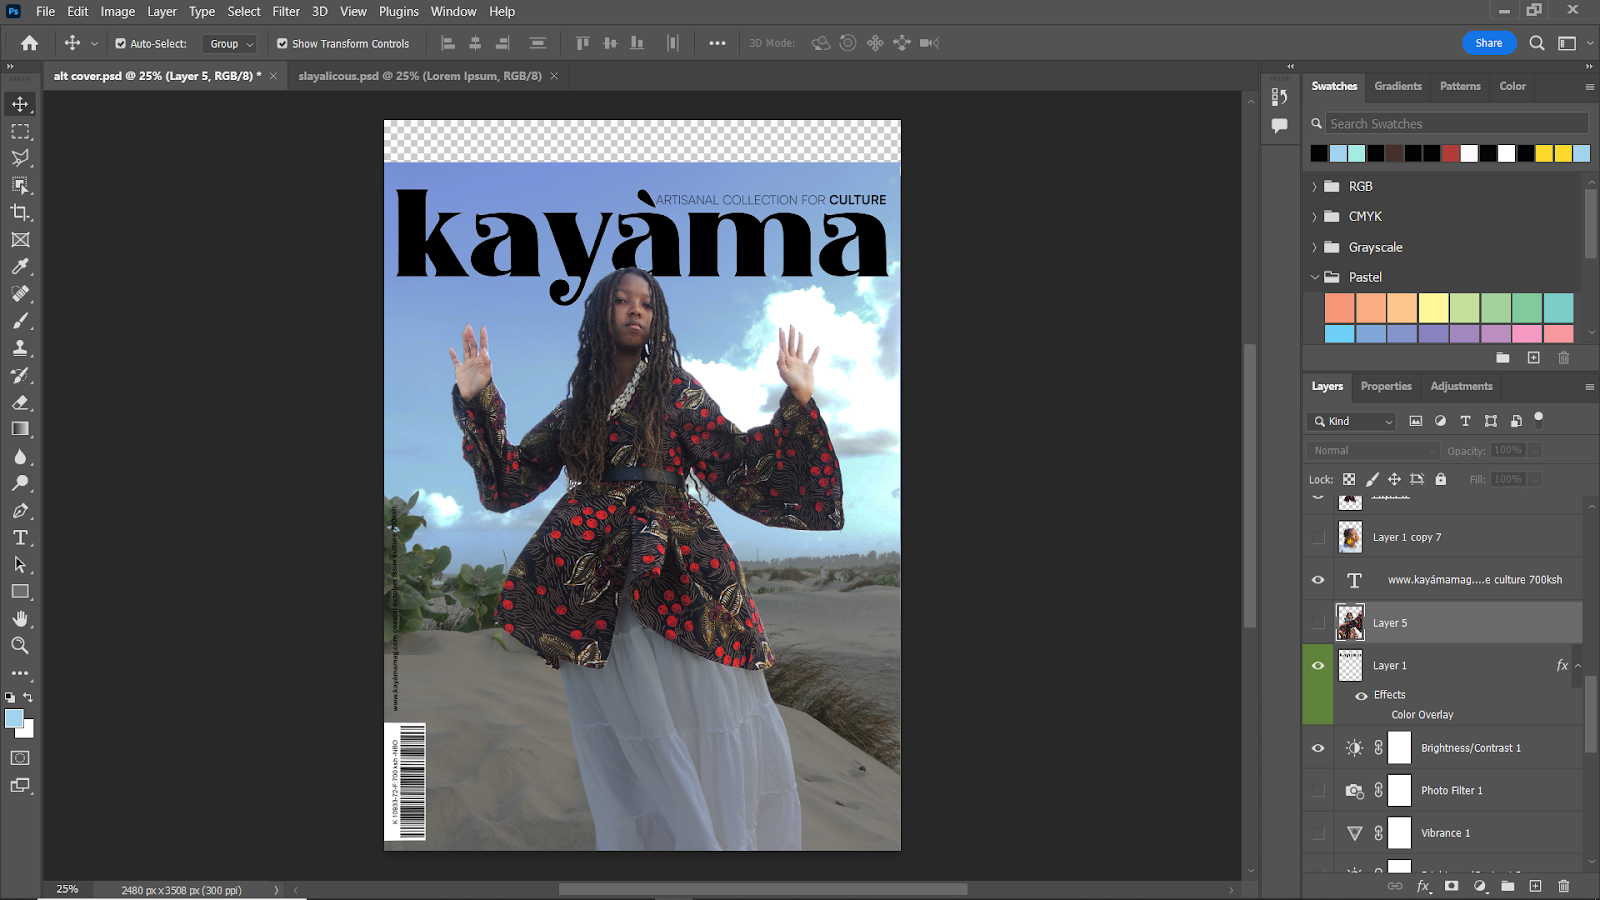The height and width of the screenshot is (900, 1600).
Task: Show Photo Filter 1 layer
Action: coord(1318,790)
